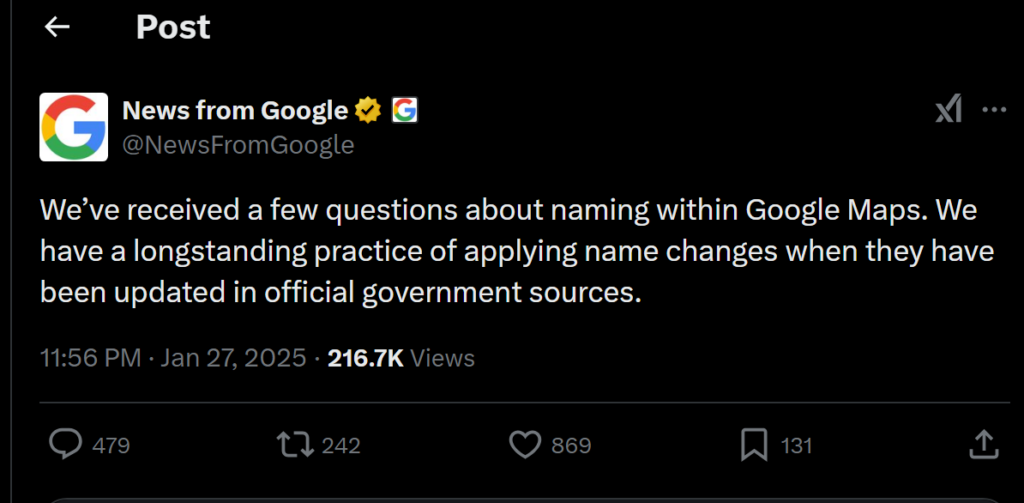Click the 11:56 PM Jan 27, 2025 timestamp
Image resolution: width=1024 pixels, height=503 pixels.
pos(173,358)
